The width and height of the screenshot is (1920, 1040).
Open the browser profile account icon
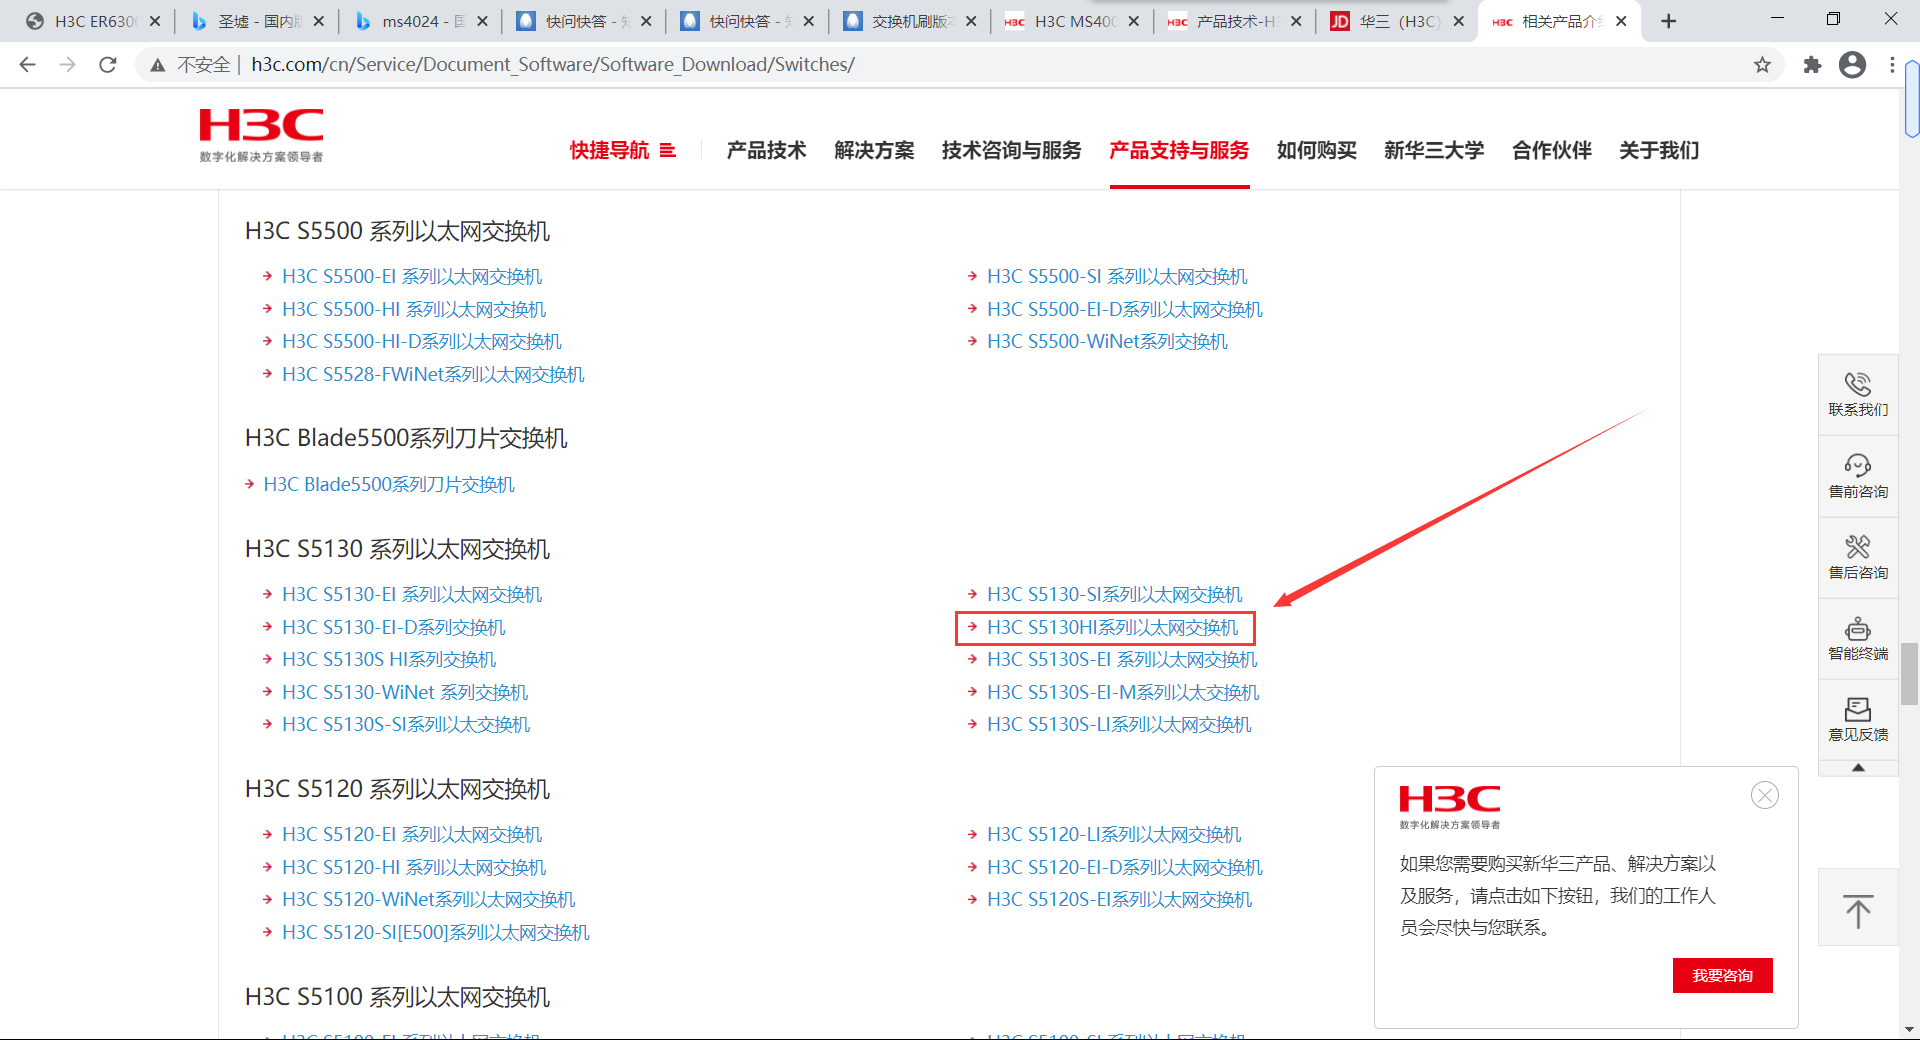[x=1853, y=65]
